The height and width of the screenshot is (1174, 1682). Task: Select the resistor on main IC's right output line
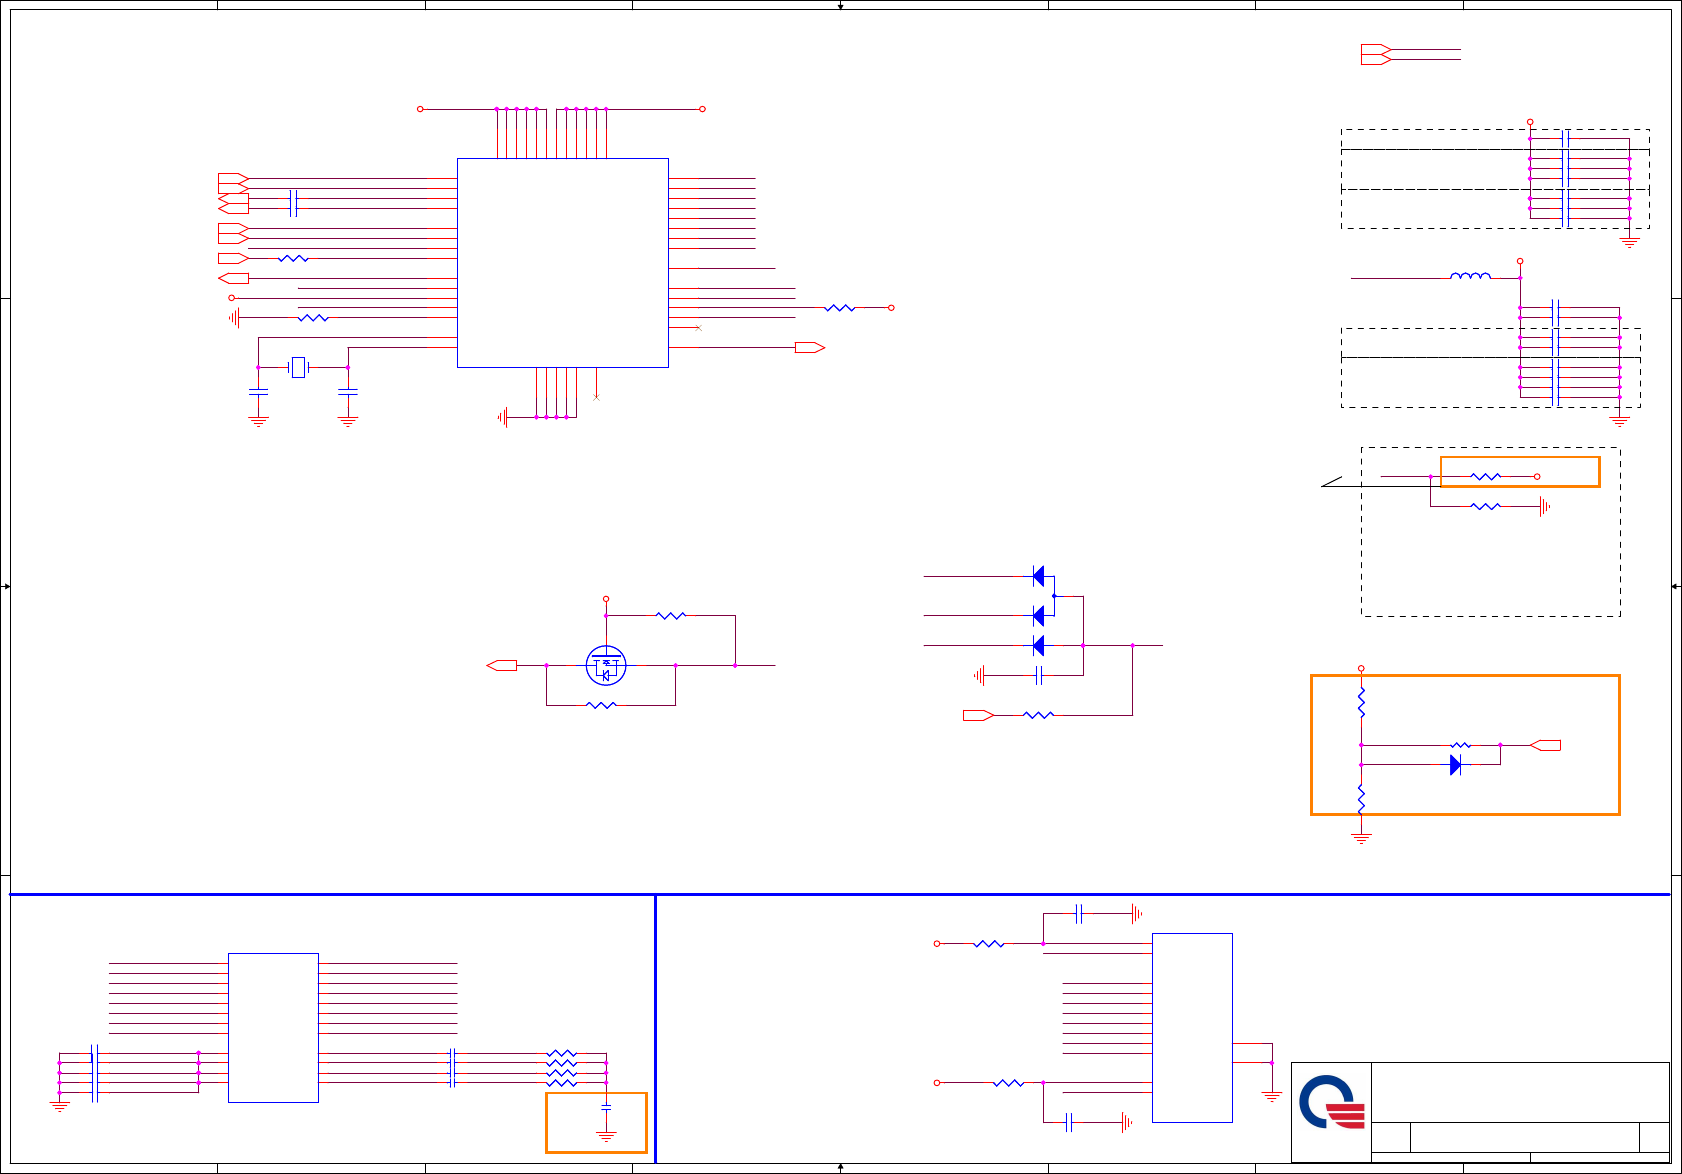pos(840,308)
